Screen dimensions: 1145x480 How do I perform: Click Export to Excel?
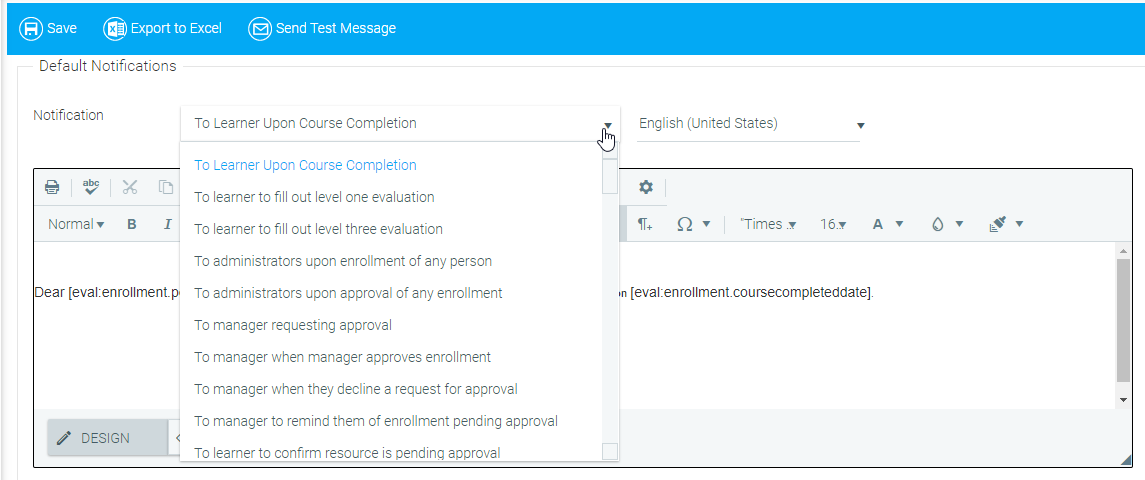tap(163, 28)
